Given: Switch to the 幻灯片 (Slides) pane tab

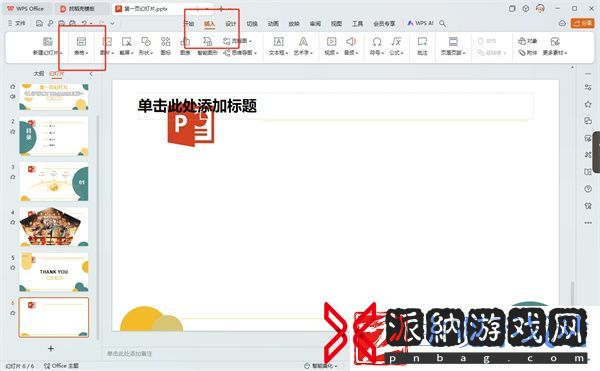Looking at the screenshot, I should click(56, 73).
